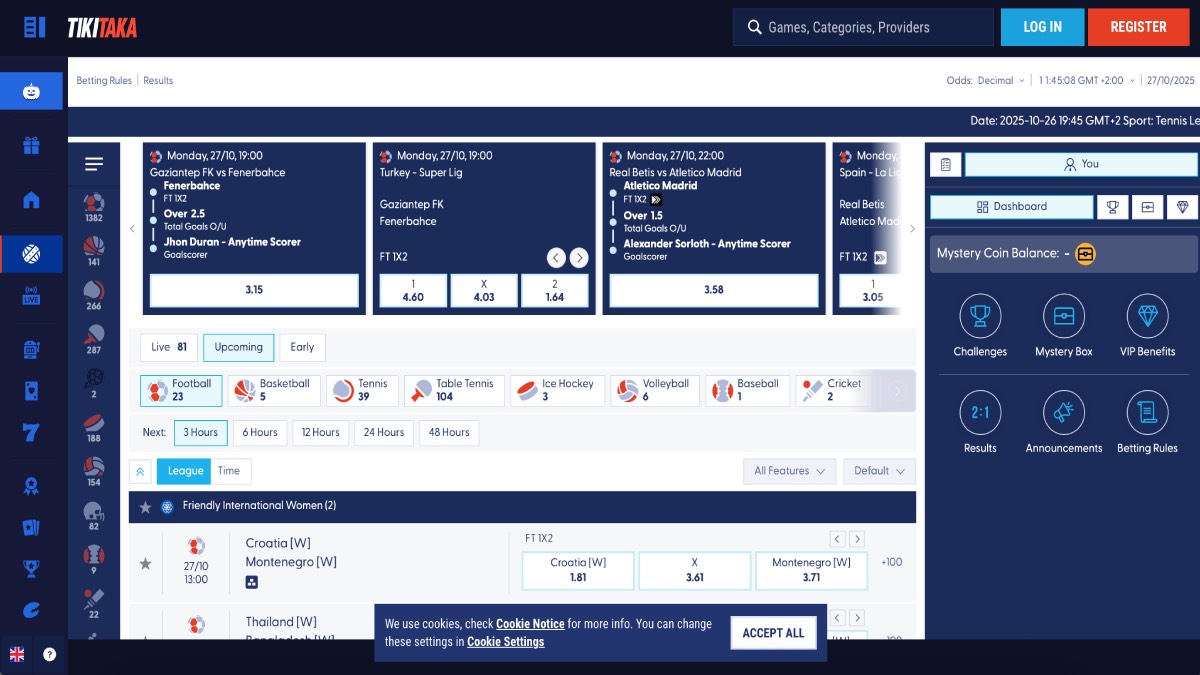1200x675 pixels.
Task: Collapse all leagues with double chevron
Action: click(140, 471)
